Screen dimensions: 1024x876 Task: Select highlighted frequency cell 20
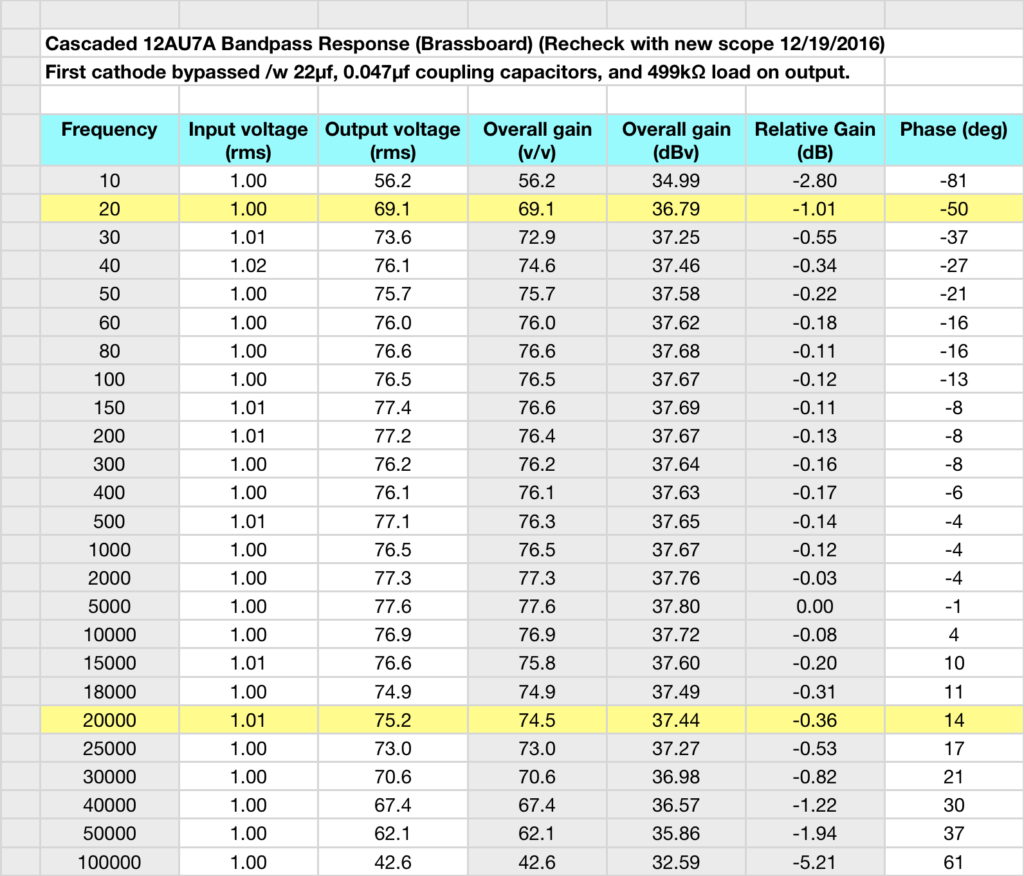point(109,209)
